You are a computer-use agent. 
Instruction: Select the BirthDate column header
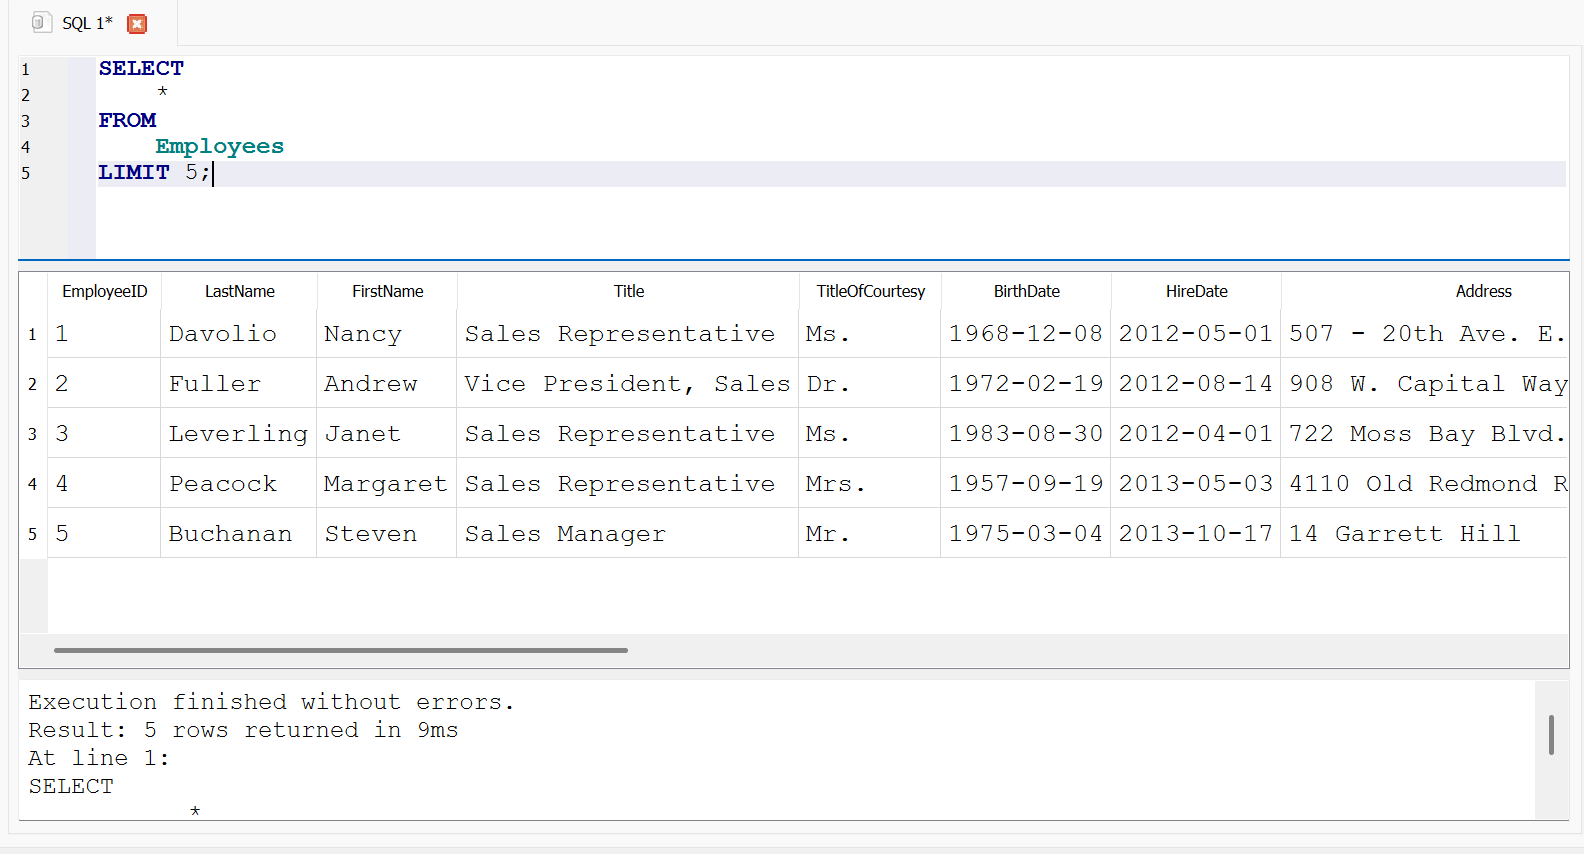coord(1026,291)
